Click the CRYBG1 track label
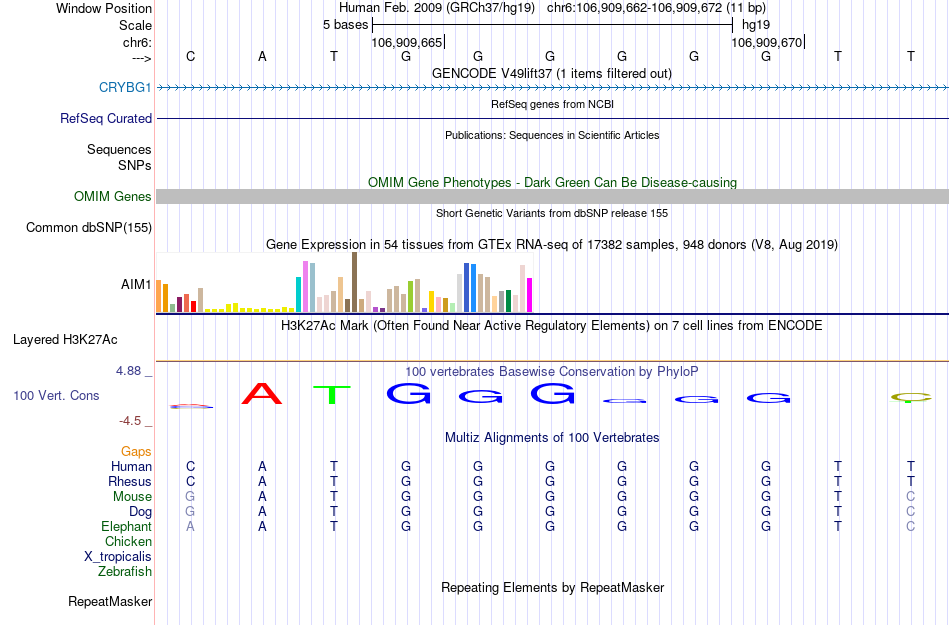 (125, 88)
